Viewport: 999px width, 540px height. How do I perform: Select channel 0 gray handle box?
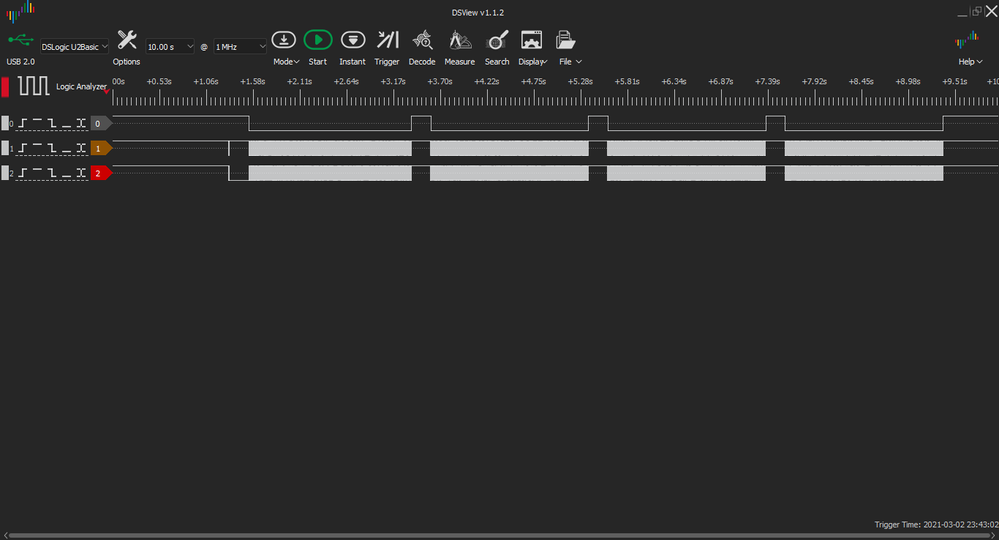point(5,124)
